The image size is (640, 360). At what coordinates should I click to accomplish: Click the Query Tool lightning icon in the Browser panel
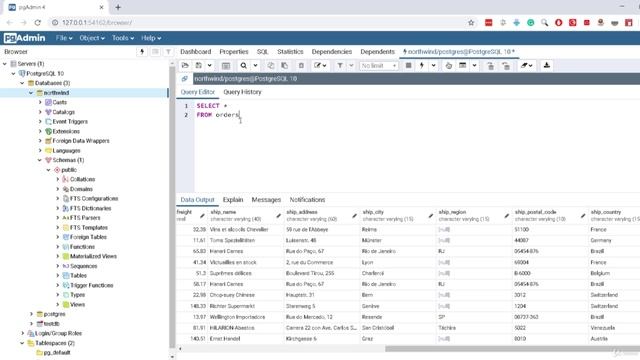(142, 51)
